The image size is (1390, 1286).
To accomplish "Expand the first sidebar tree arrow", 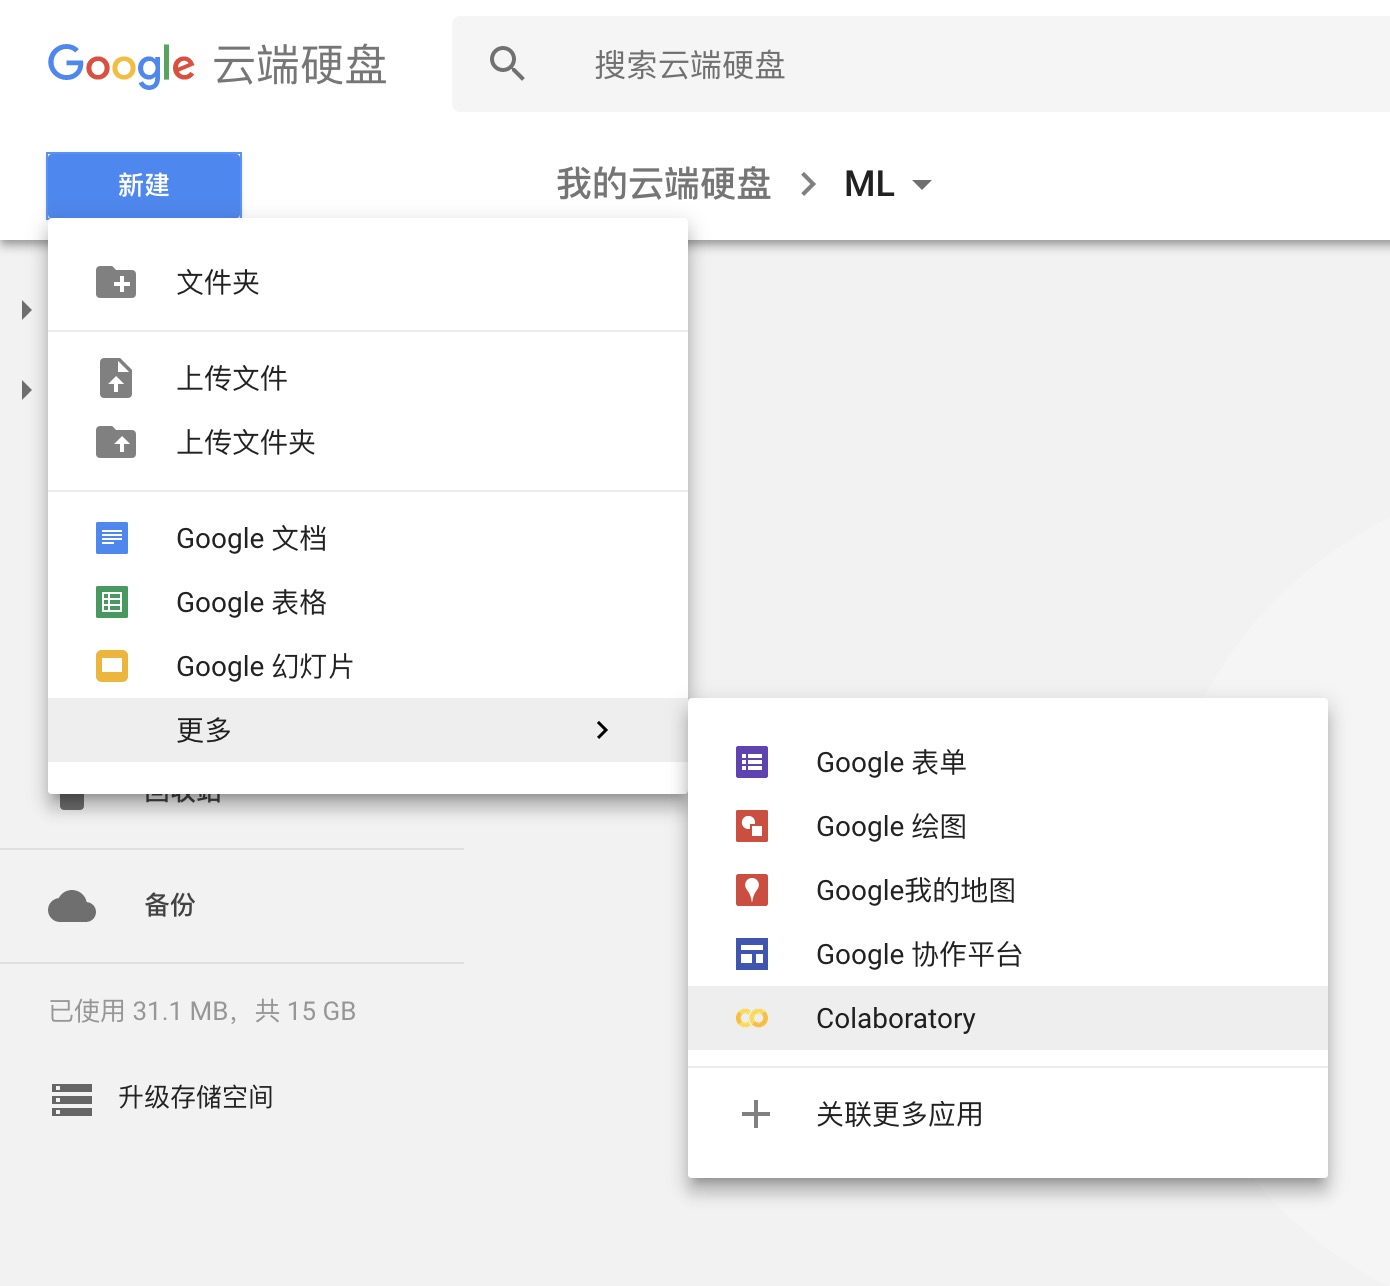I will (x=27, y=310).
